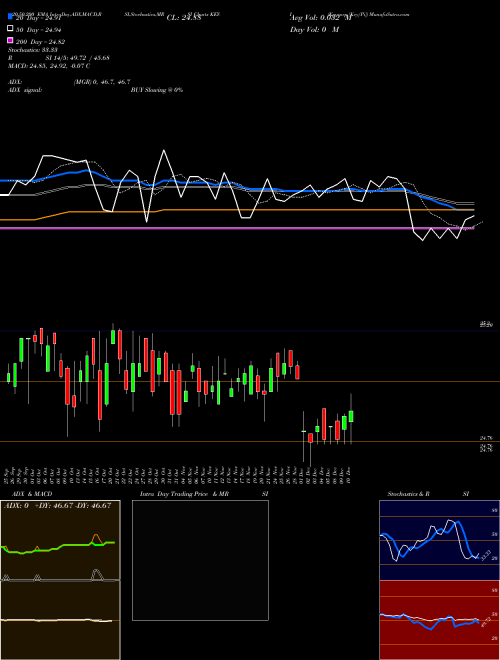Click the 'Day Vol: 0 M' readout
The width and height of the screenshot is (500, 660).
point(314,30)
